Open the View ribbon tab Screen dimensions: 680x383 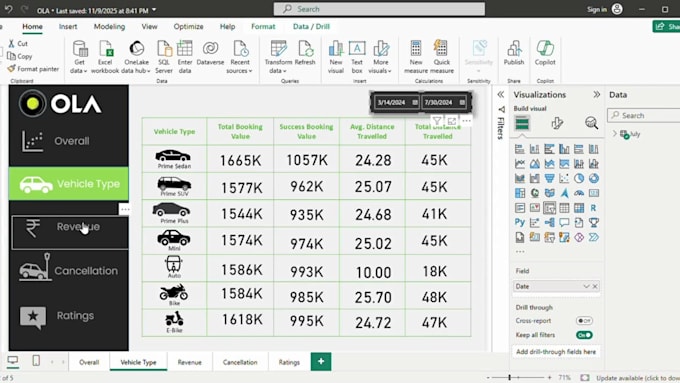coord(149,26)
